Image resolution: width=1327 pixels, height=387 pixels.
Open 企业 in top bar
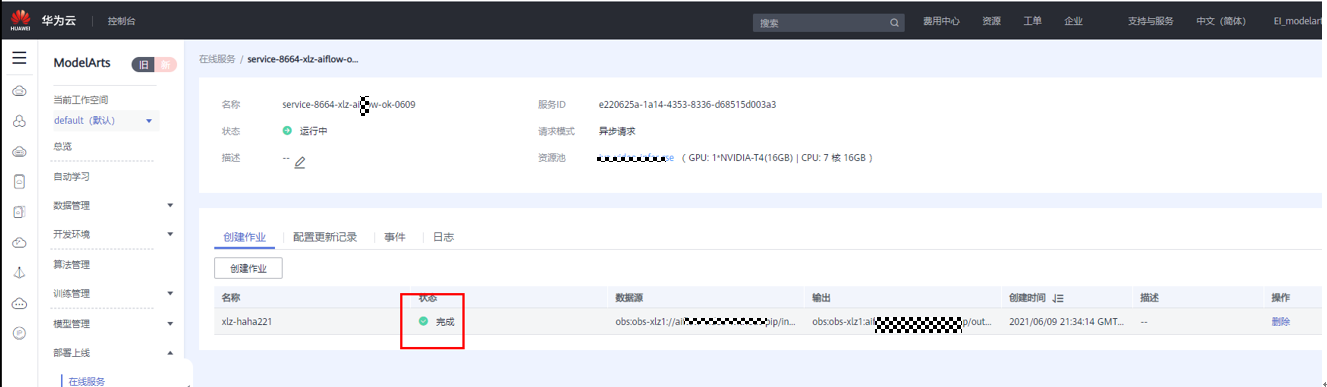(1073, 21)
